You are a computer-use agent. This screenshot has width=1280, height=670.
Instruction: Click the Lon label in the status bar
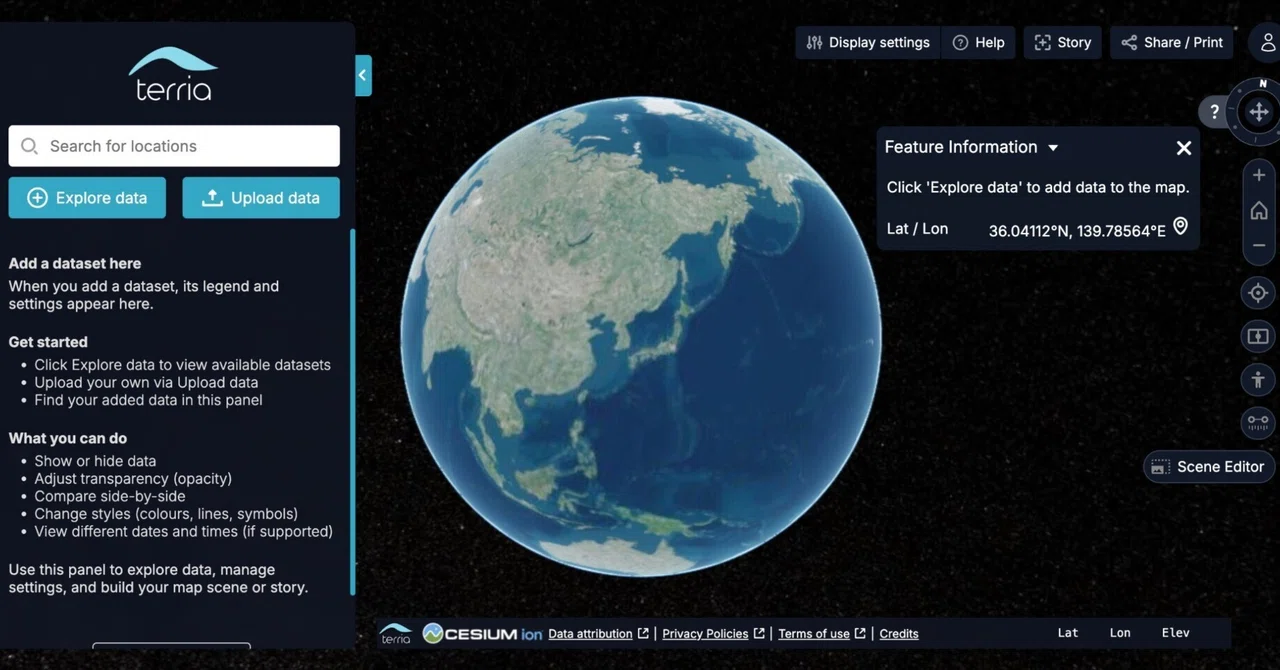pos(1120,633)
